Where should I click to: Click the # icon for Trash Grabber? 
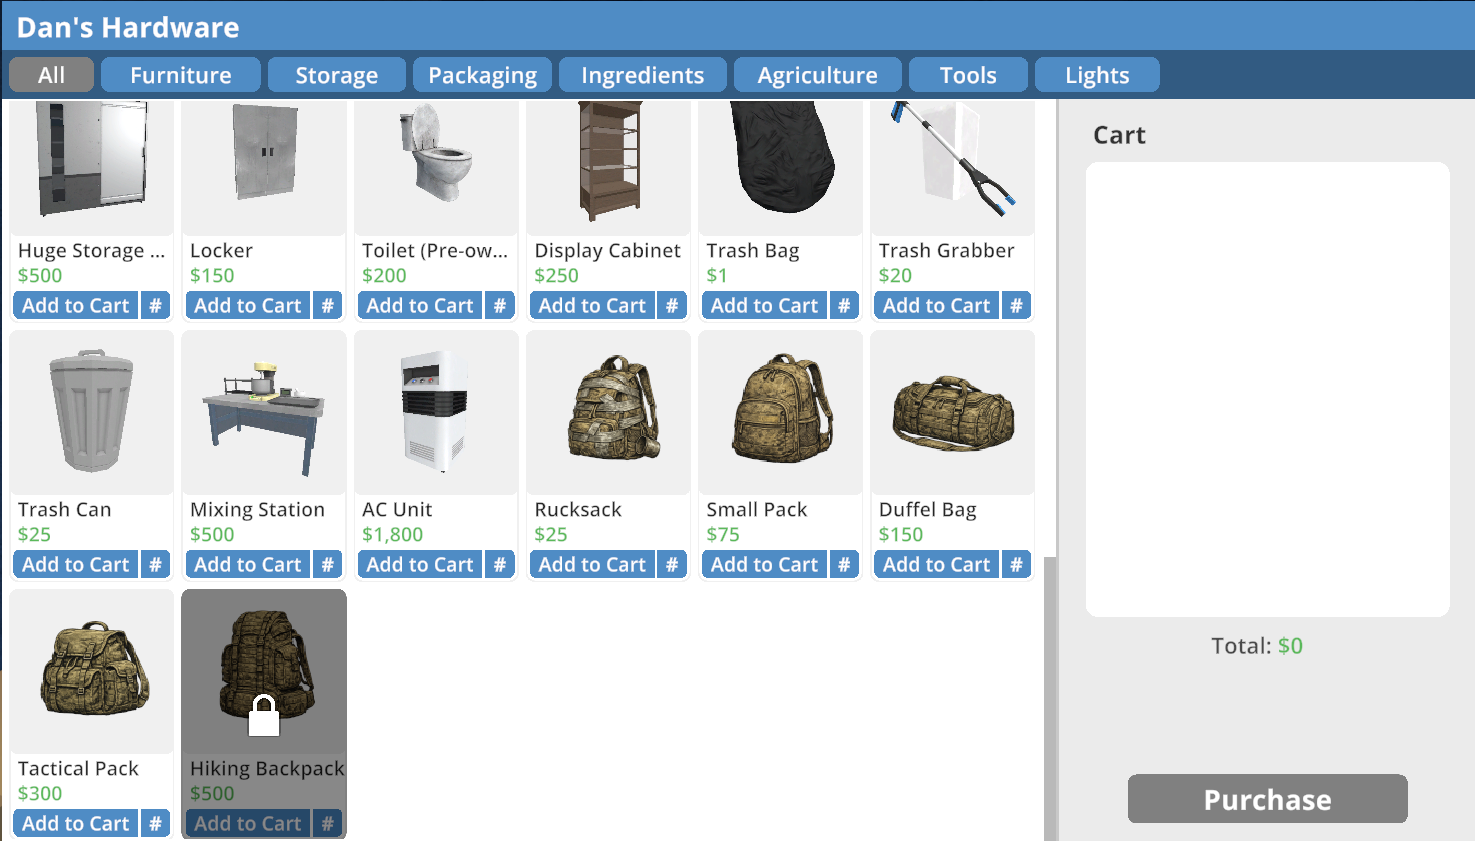1016,305
